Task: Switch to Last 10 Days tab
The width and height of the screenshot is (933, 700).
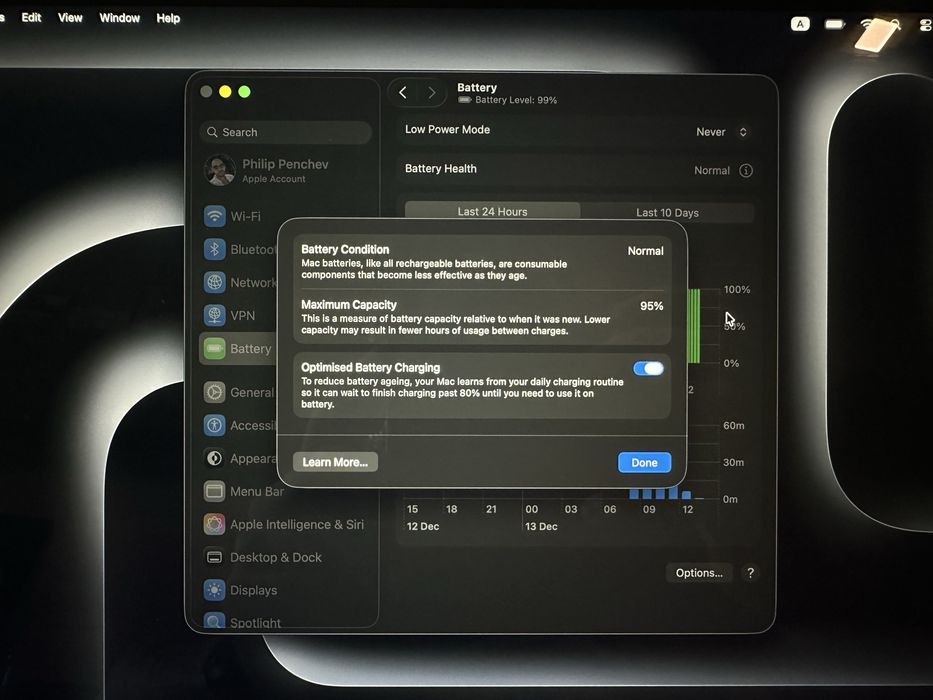Action: [x=667, y=212]
